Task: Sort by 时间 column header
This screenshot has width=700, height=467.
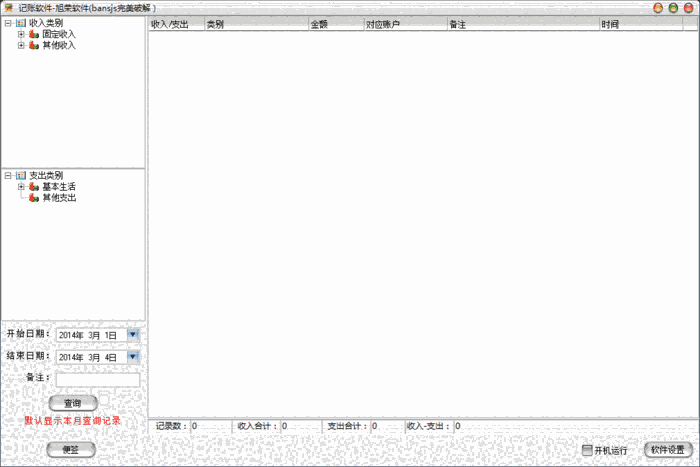Action: tap(641, 24)
